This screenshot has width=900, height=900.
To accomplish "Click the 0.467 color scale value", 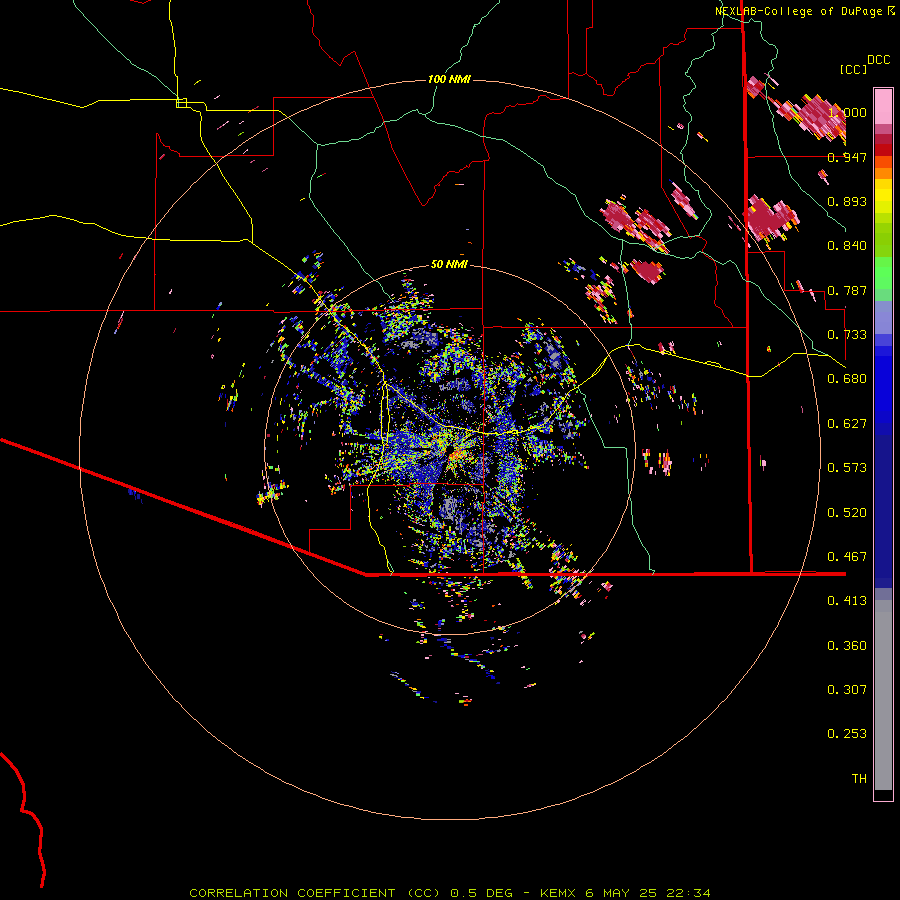I will click(x=847, y=557).
